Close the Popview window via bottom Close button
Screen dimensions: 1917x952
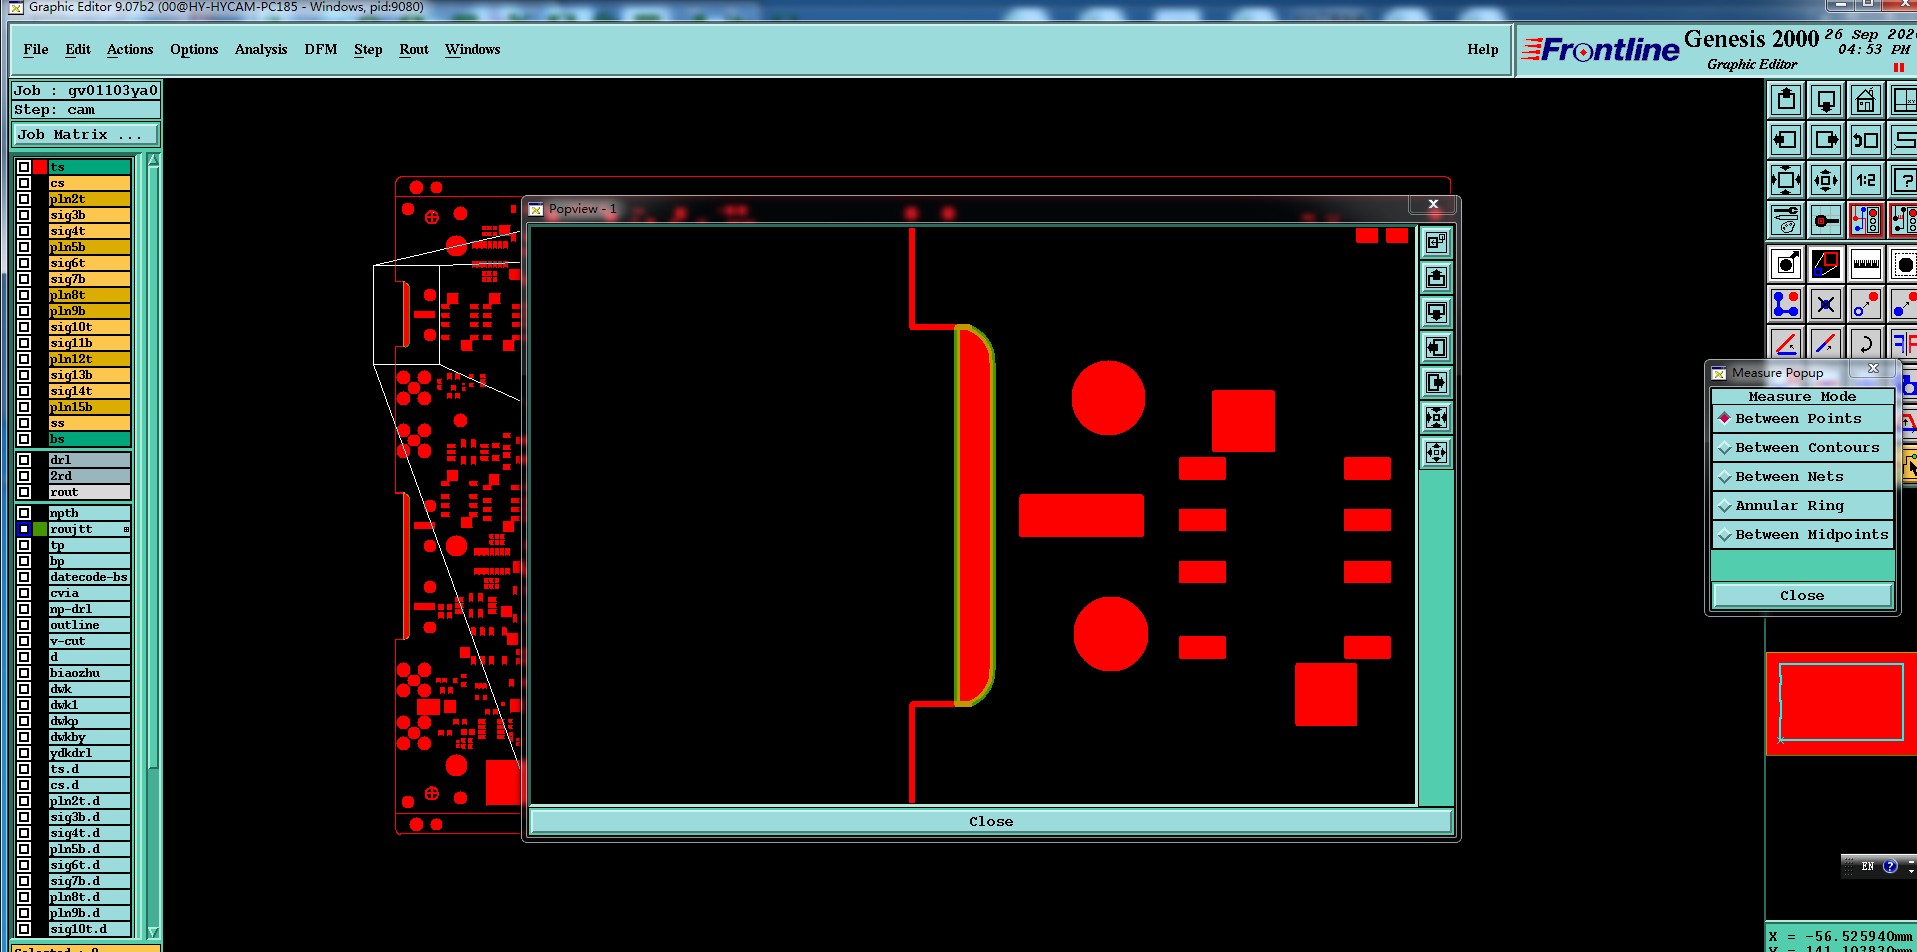point(991,821)
